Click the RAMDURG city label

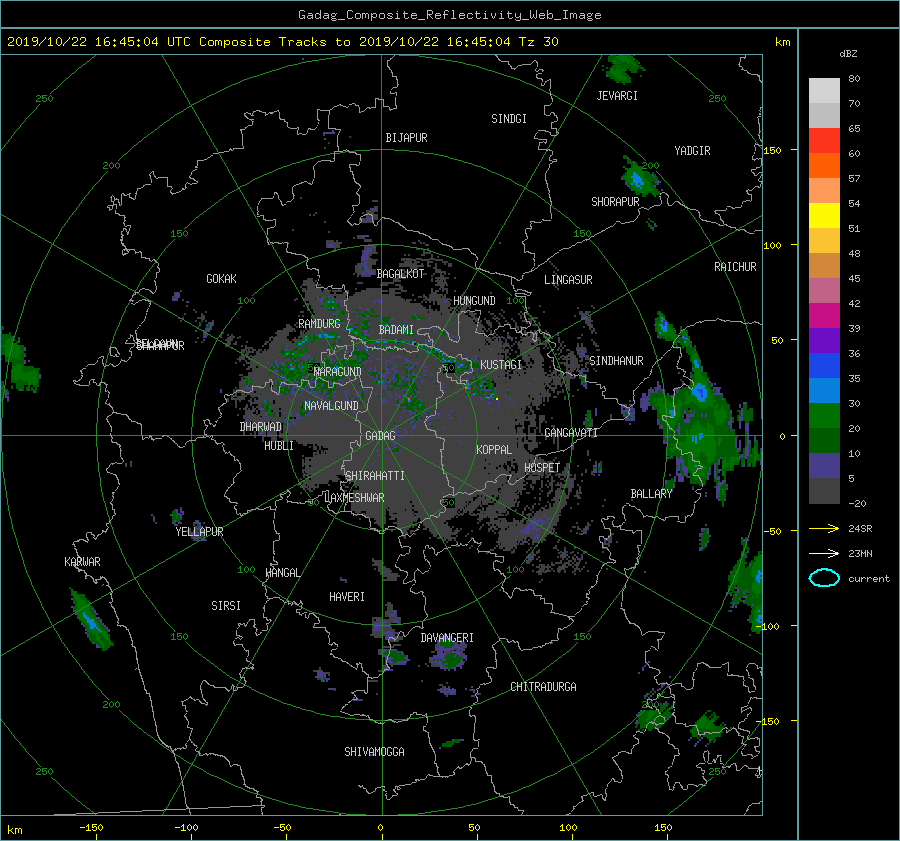[x=319, y=324]
